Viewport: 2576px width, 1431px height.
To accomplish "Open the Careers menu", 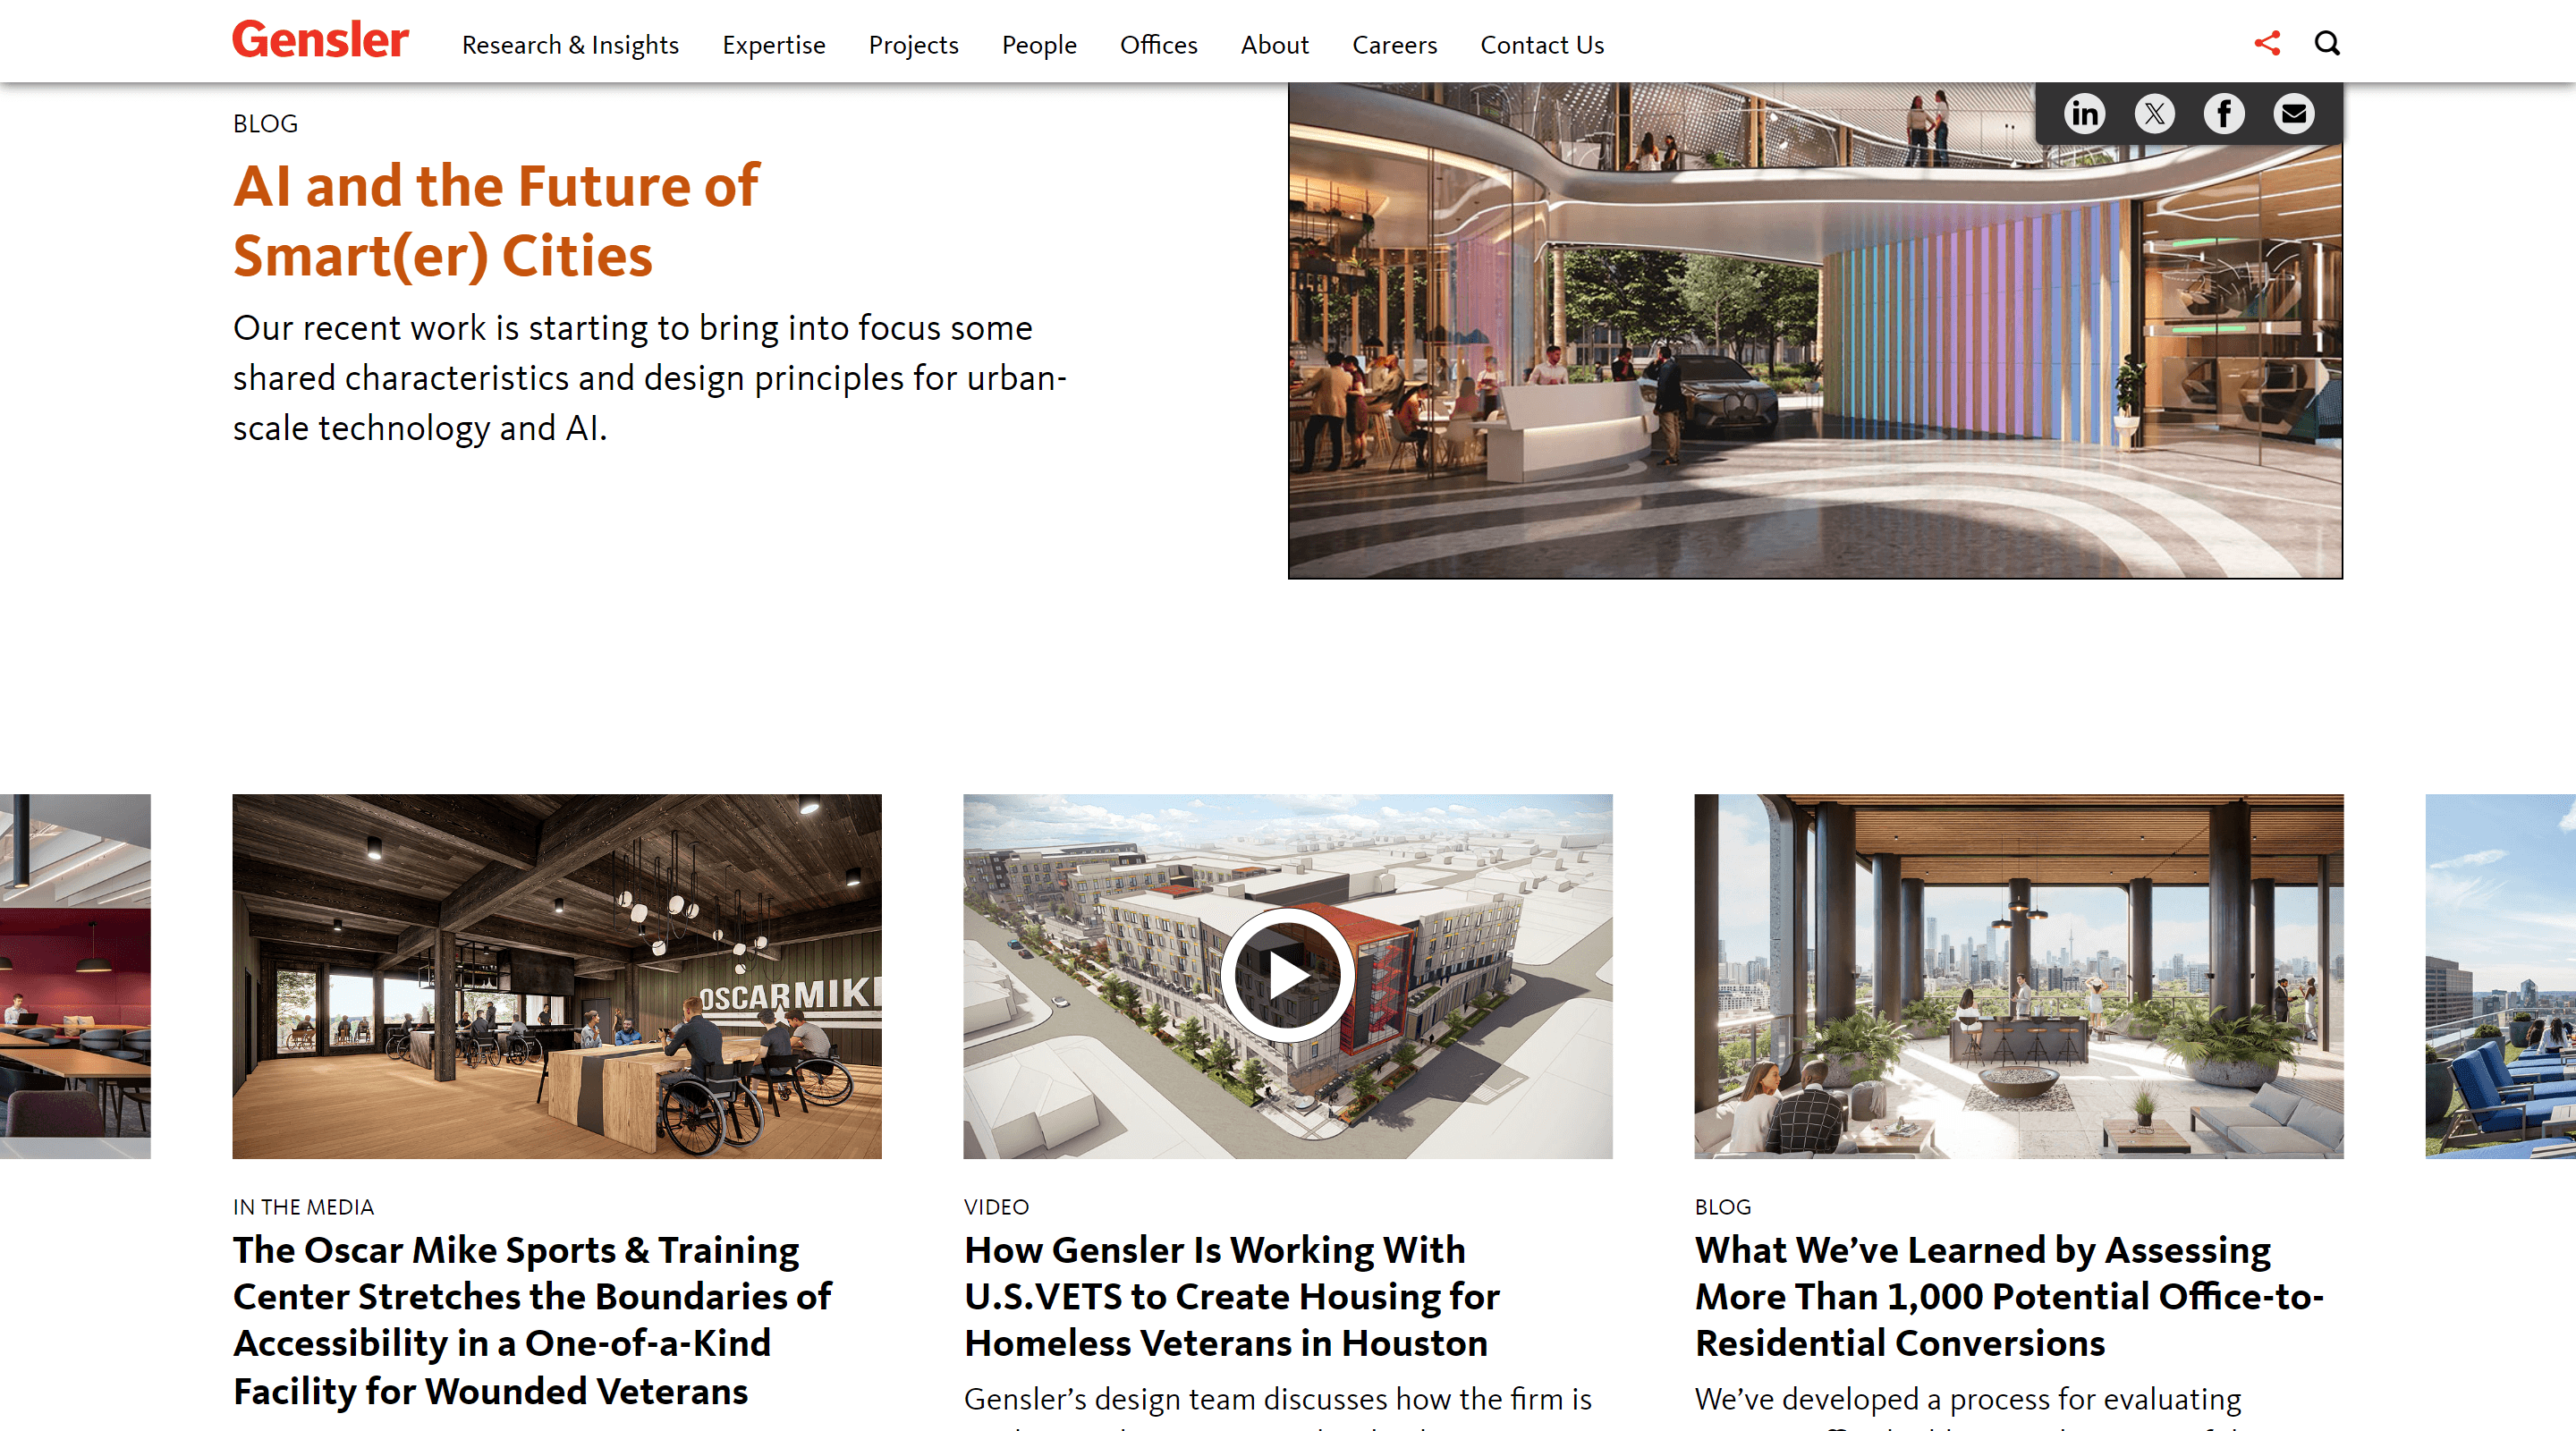I will [1395, 45].
